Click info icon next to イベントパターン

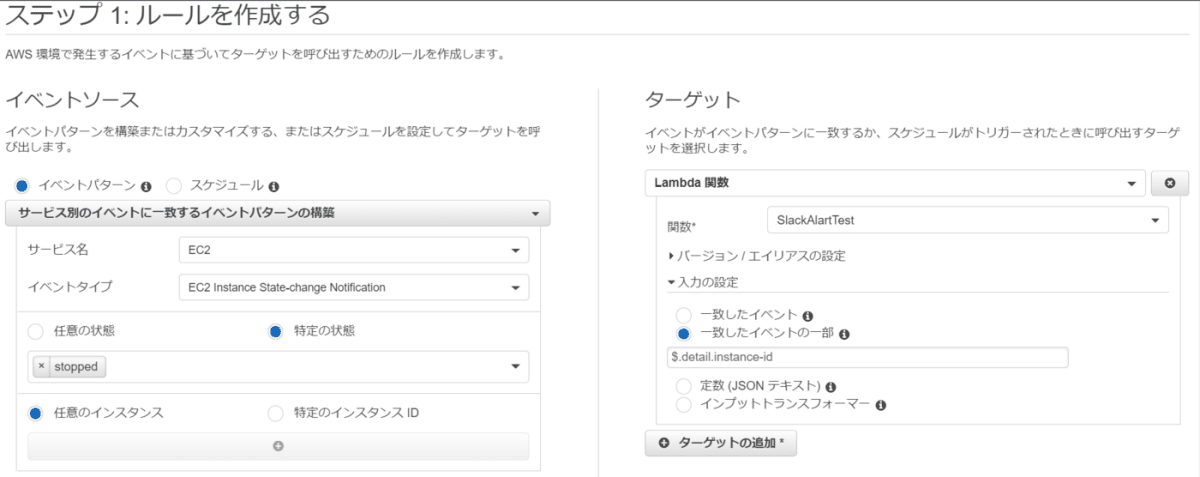click(146, 186)
